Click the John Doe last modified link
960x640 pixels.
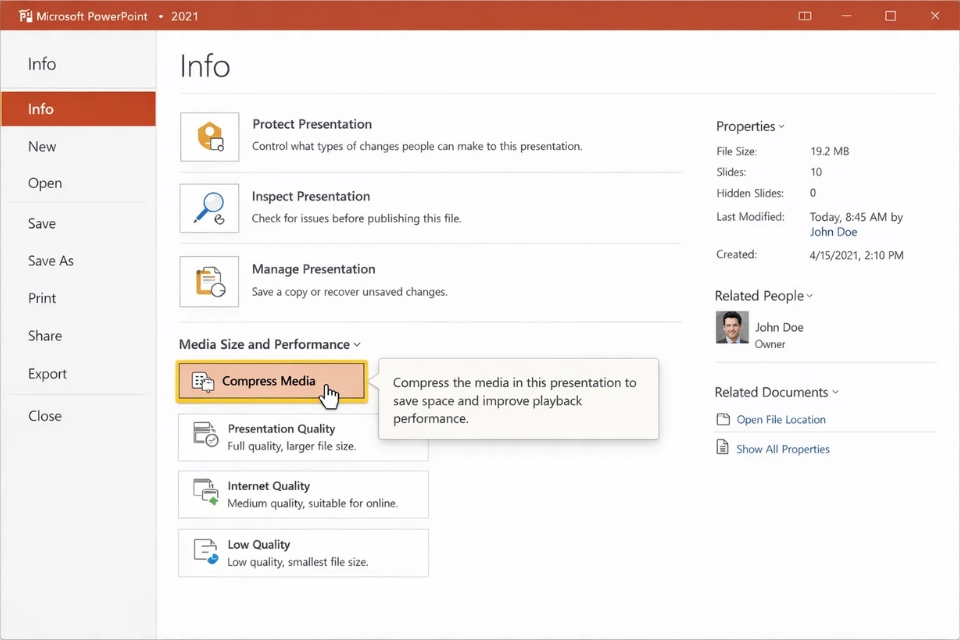click(833, 232)
